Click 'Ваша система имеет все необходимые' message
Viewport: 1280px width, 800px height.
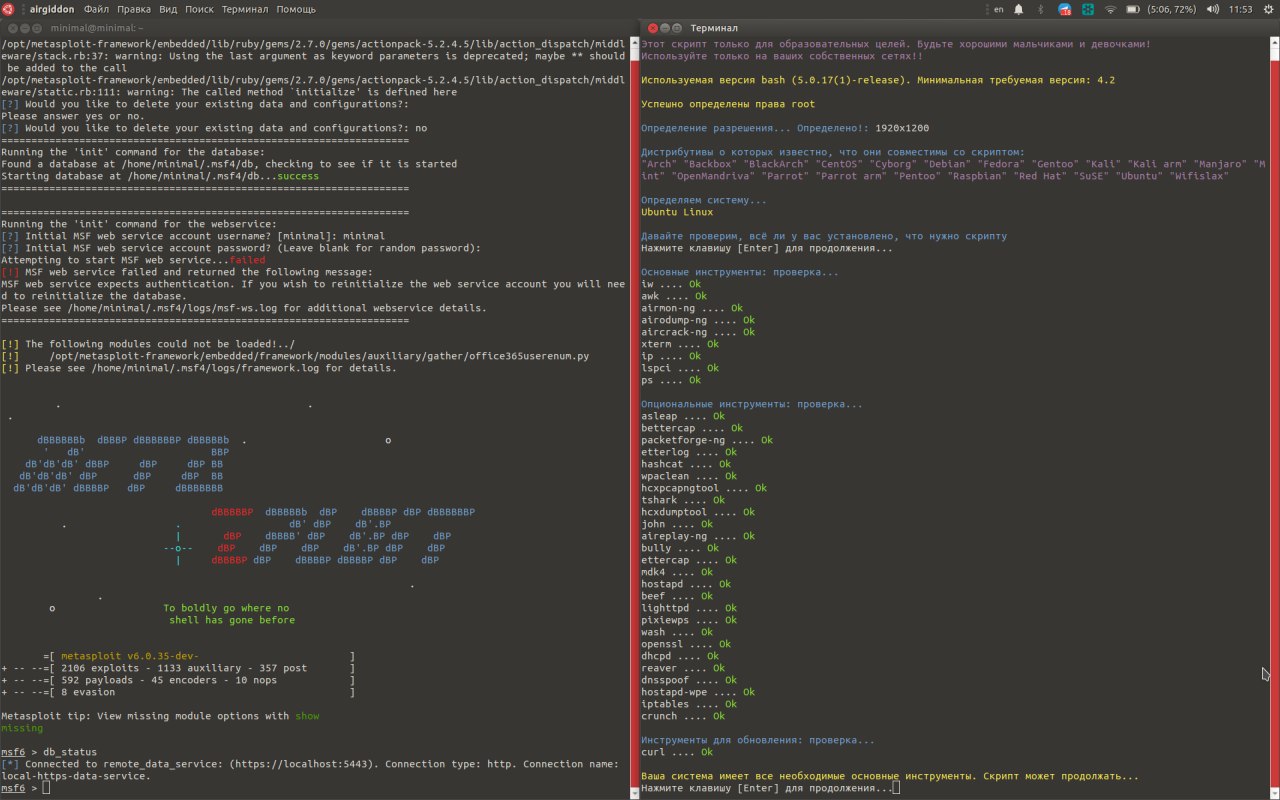point(890,776)
